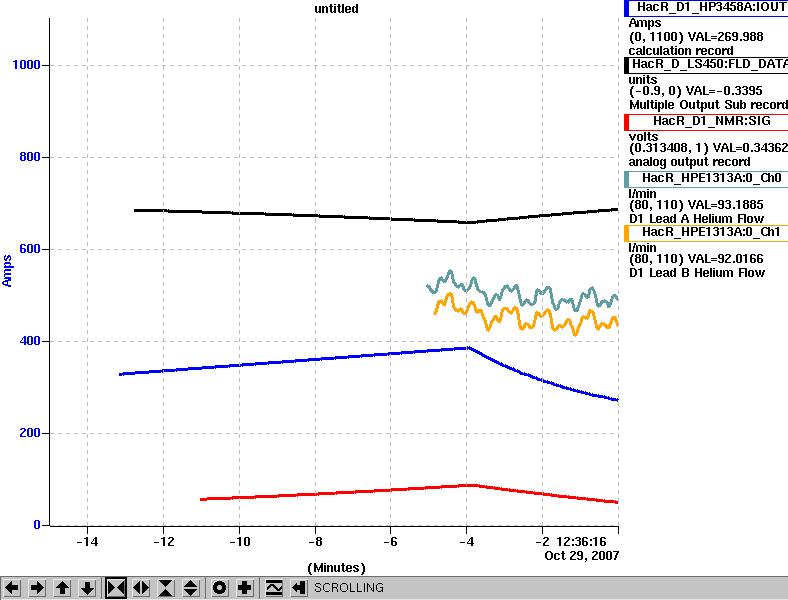Click the blue color bar beside HP3458A:IOUT
788x600 pixels.
point(626,8)
